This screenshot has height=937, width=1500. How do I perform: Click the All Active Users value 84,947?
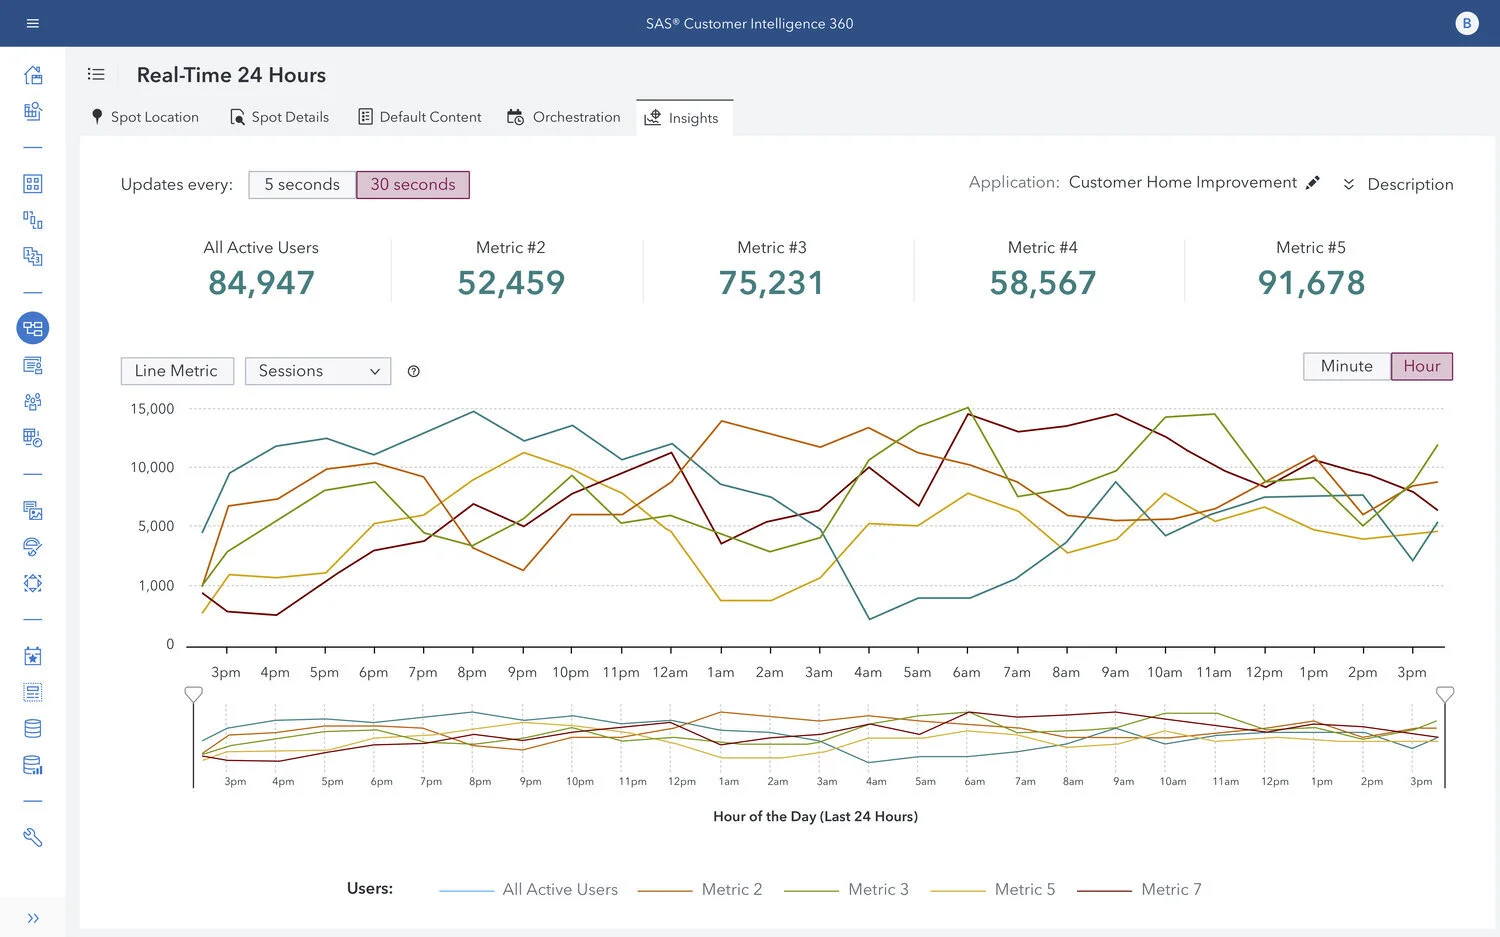(261, 283)
